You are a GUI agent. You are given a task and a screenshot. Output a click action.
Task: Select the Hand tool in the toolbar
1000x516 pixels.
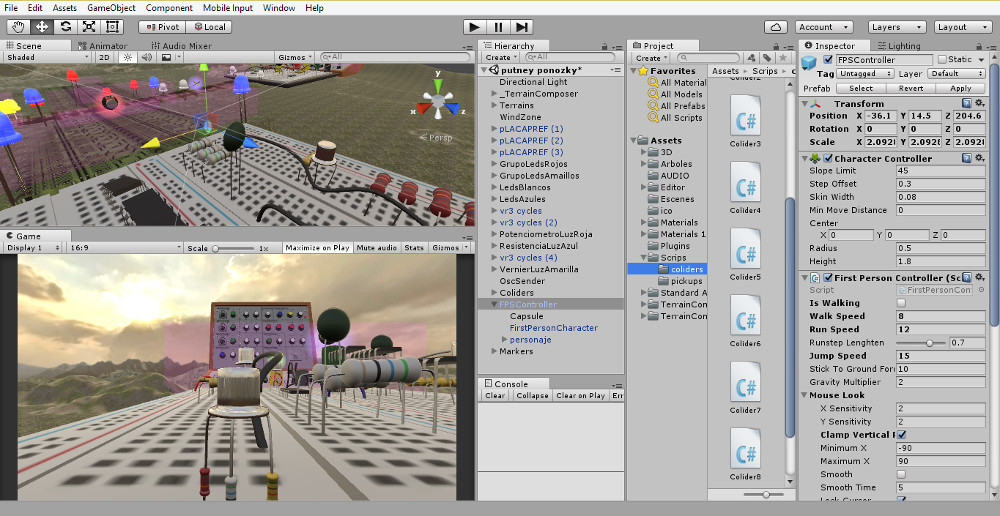click(x=19, y=27)
